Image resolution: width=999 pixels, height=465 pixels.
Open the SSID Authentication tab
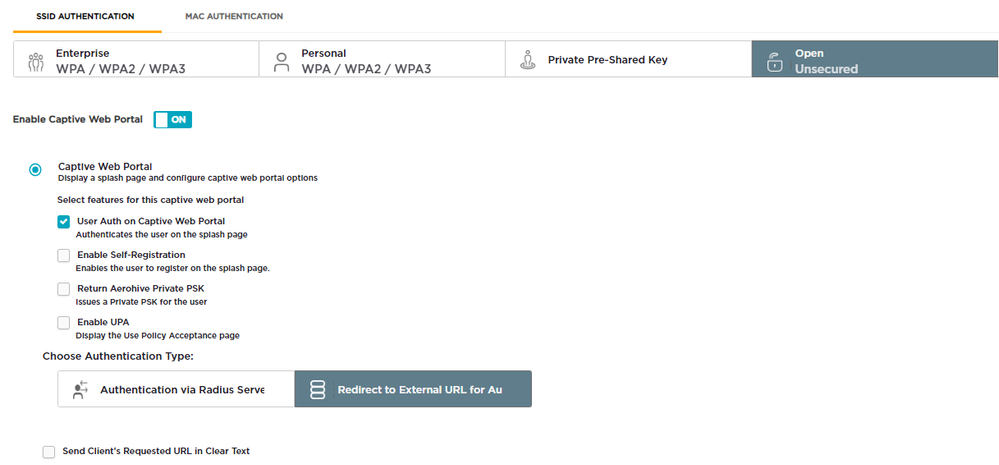tap(73, 17)
